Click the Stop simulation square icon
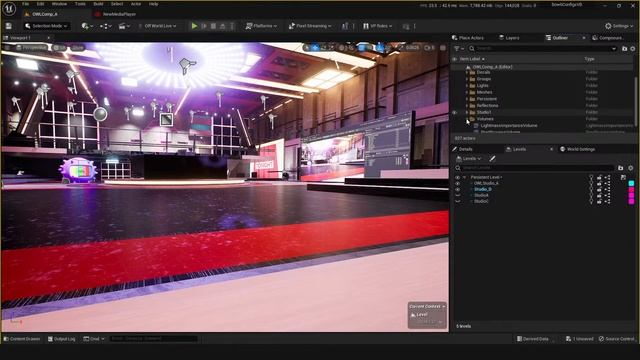This screenshot has width=640, height=360. pos(213,26)
